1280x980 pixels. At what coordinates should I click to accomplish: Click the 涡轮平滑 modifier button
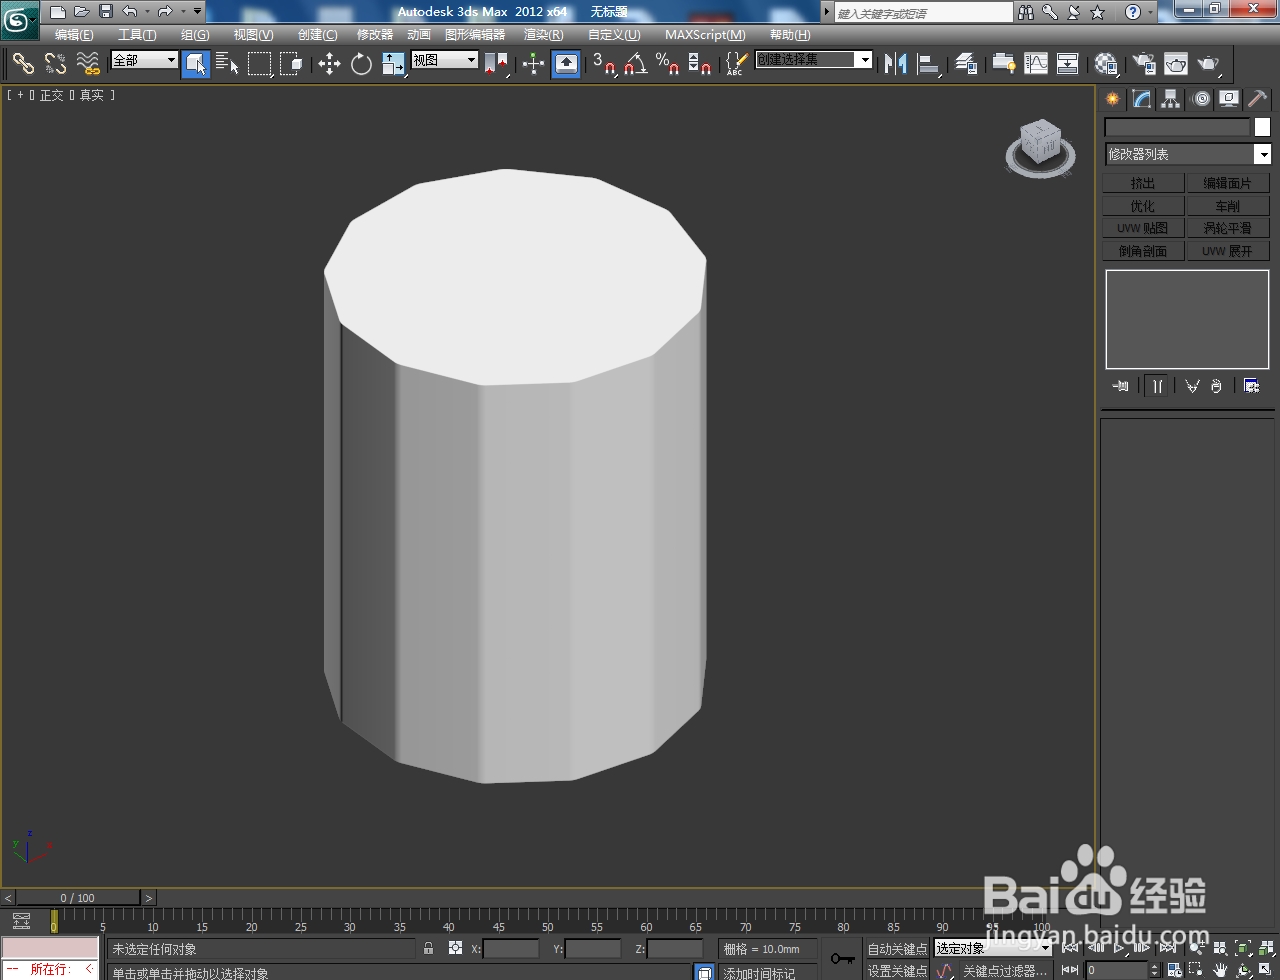[1228, 228]
